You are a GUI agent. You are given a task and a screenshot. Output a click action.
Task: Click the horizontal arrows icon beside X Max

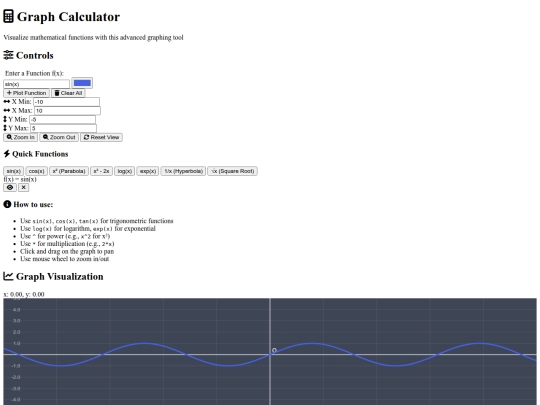point(7,110)
